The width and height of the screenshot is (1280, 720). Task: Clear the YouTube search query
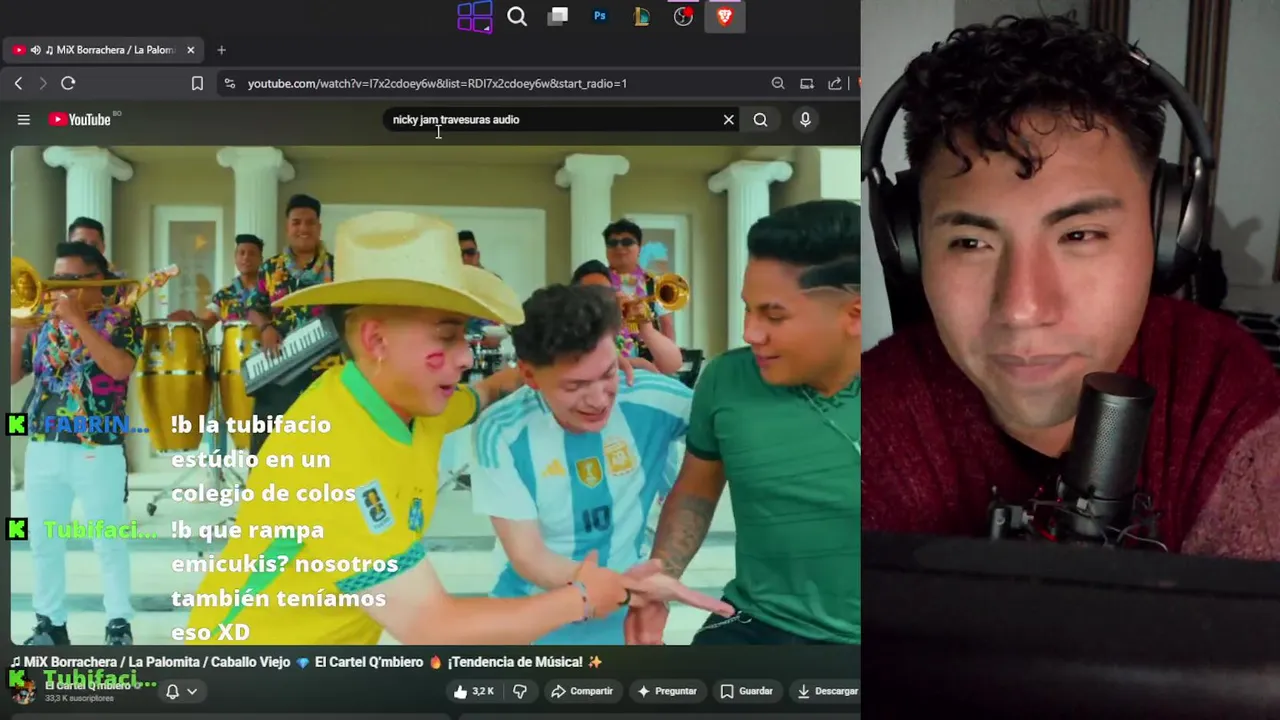point(729,120)
